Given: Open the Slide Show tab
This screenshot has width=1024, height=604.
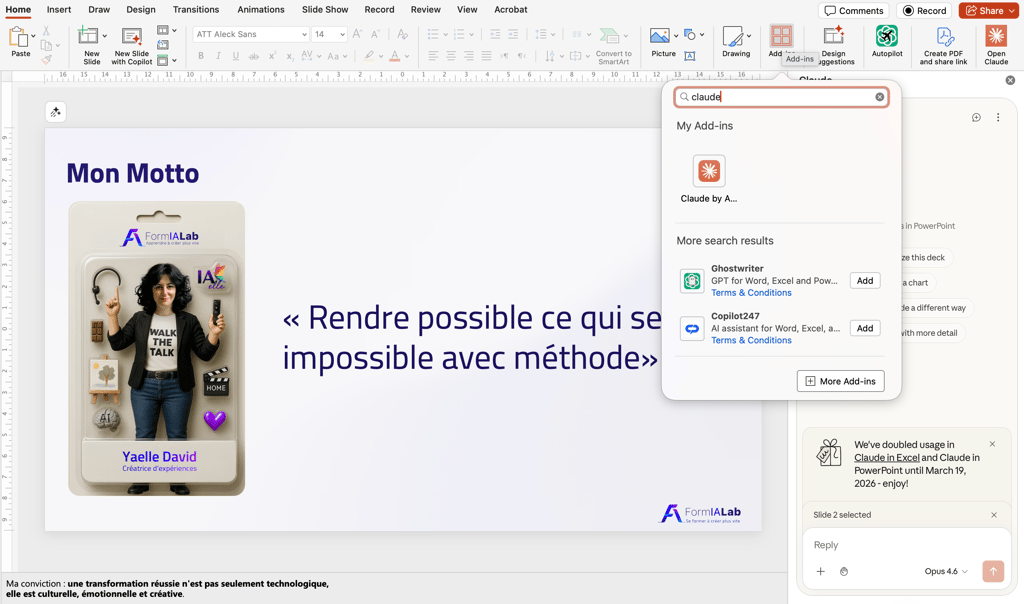Looking at the screenshot, I should (325, 10).
